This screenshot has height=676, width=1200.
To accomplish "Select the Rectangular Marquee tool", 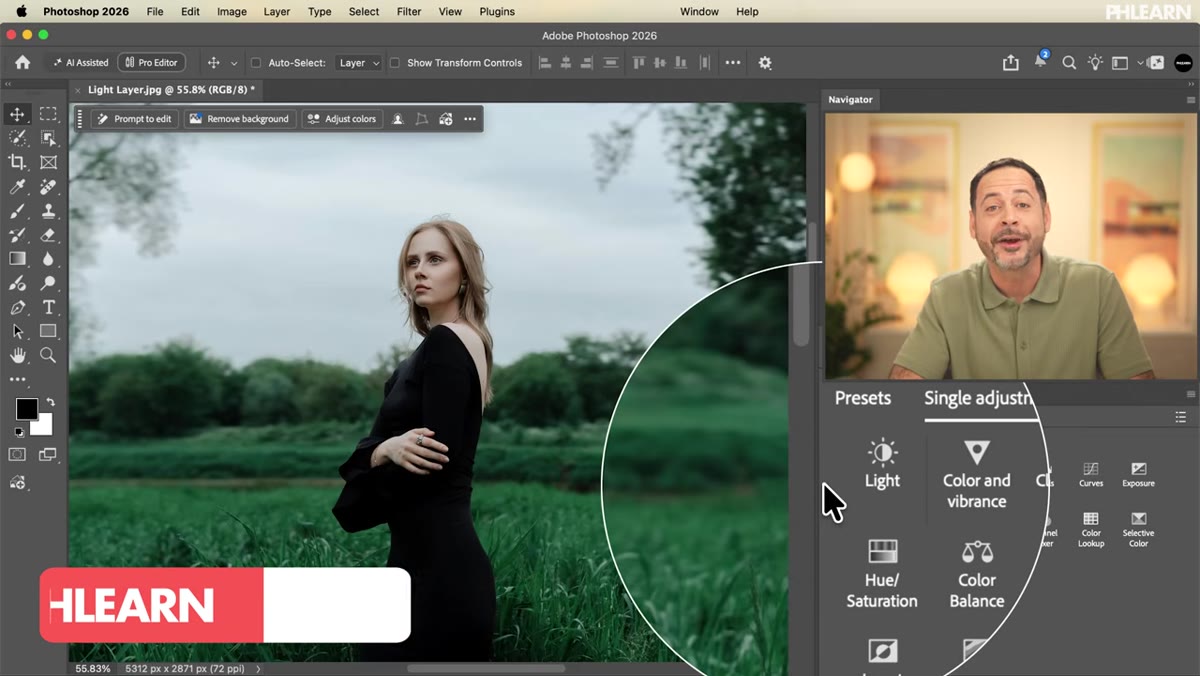I will [48, 114].
